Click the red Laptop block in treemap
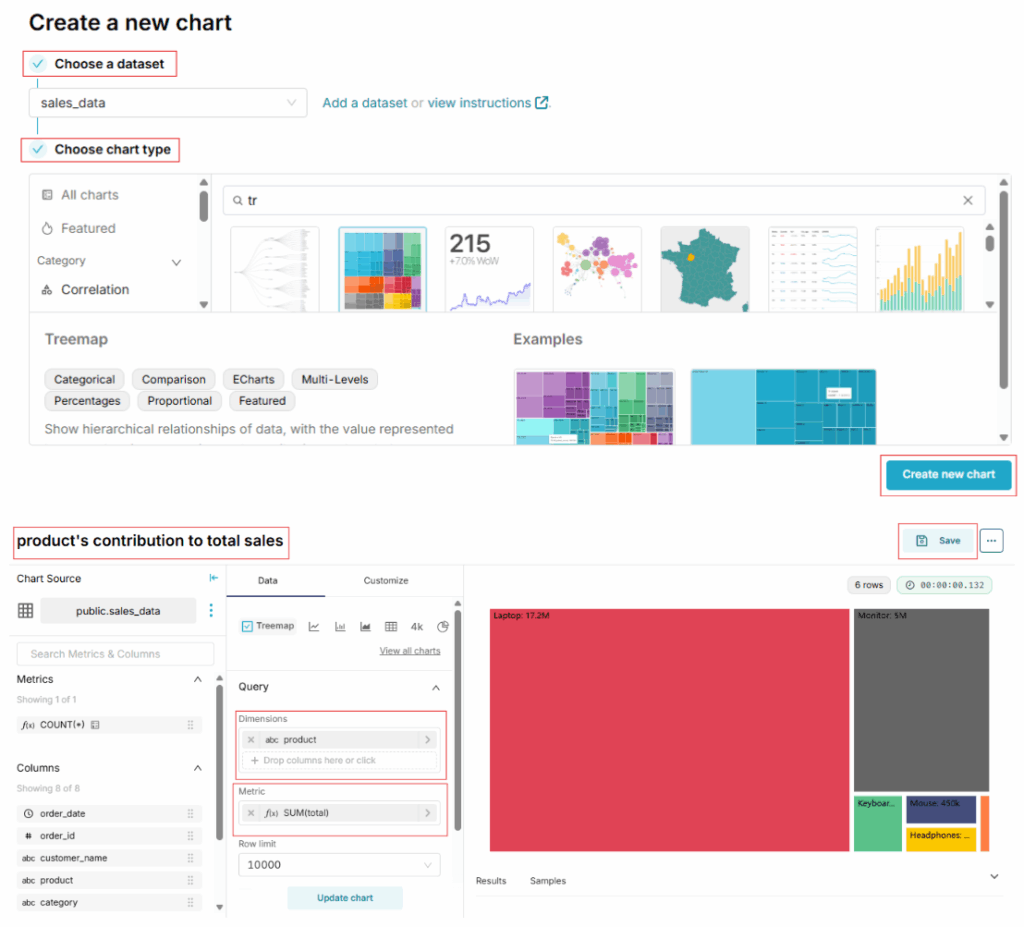Image resolution: width=1024 pixels, height=927 pixels. [669, 730]
